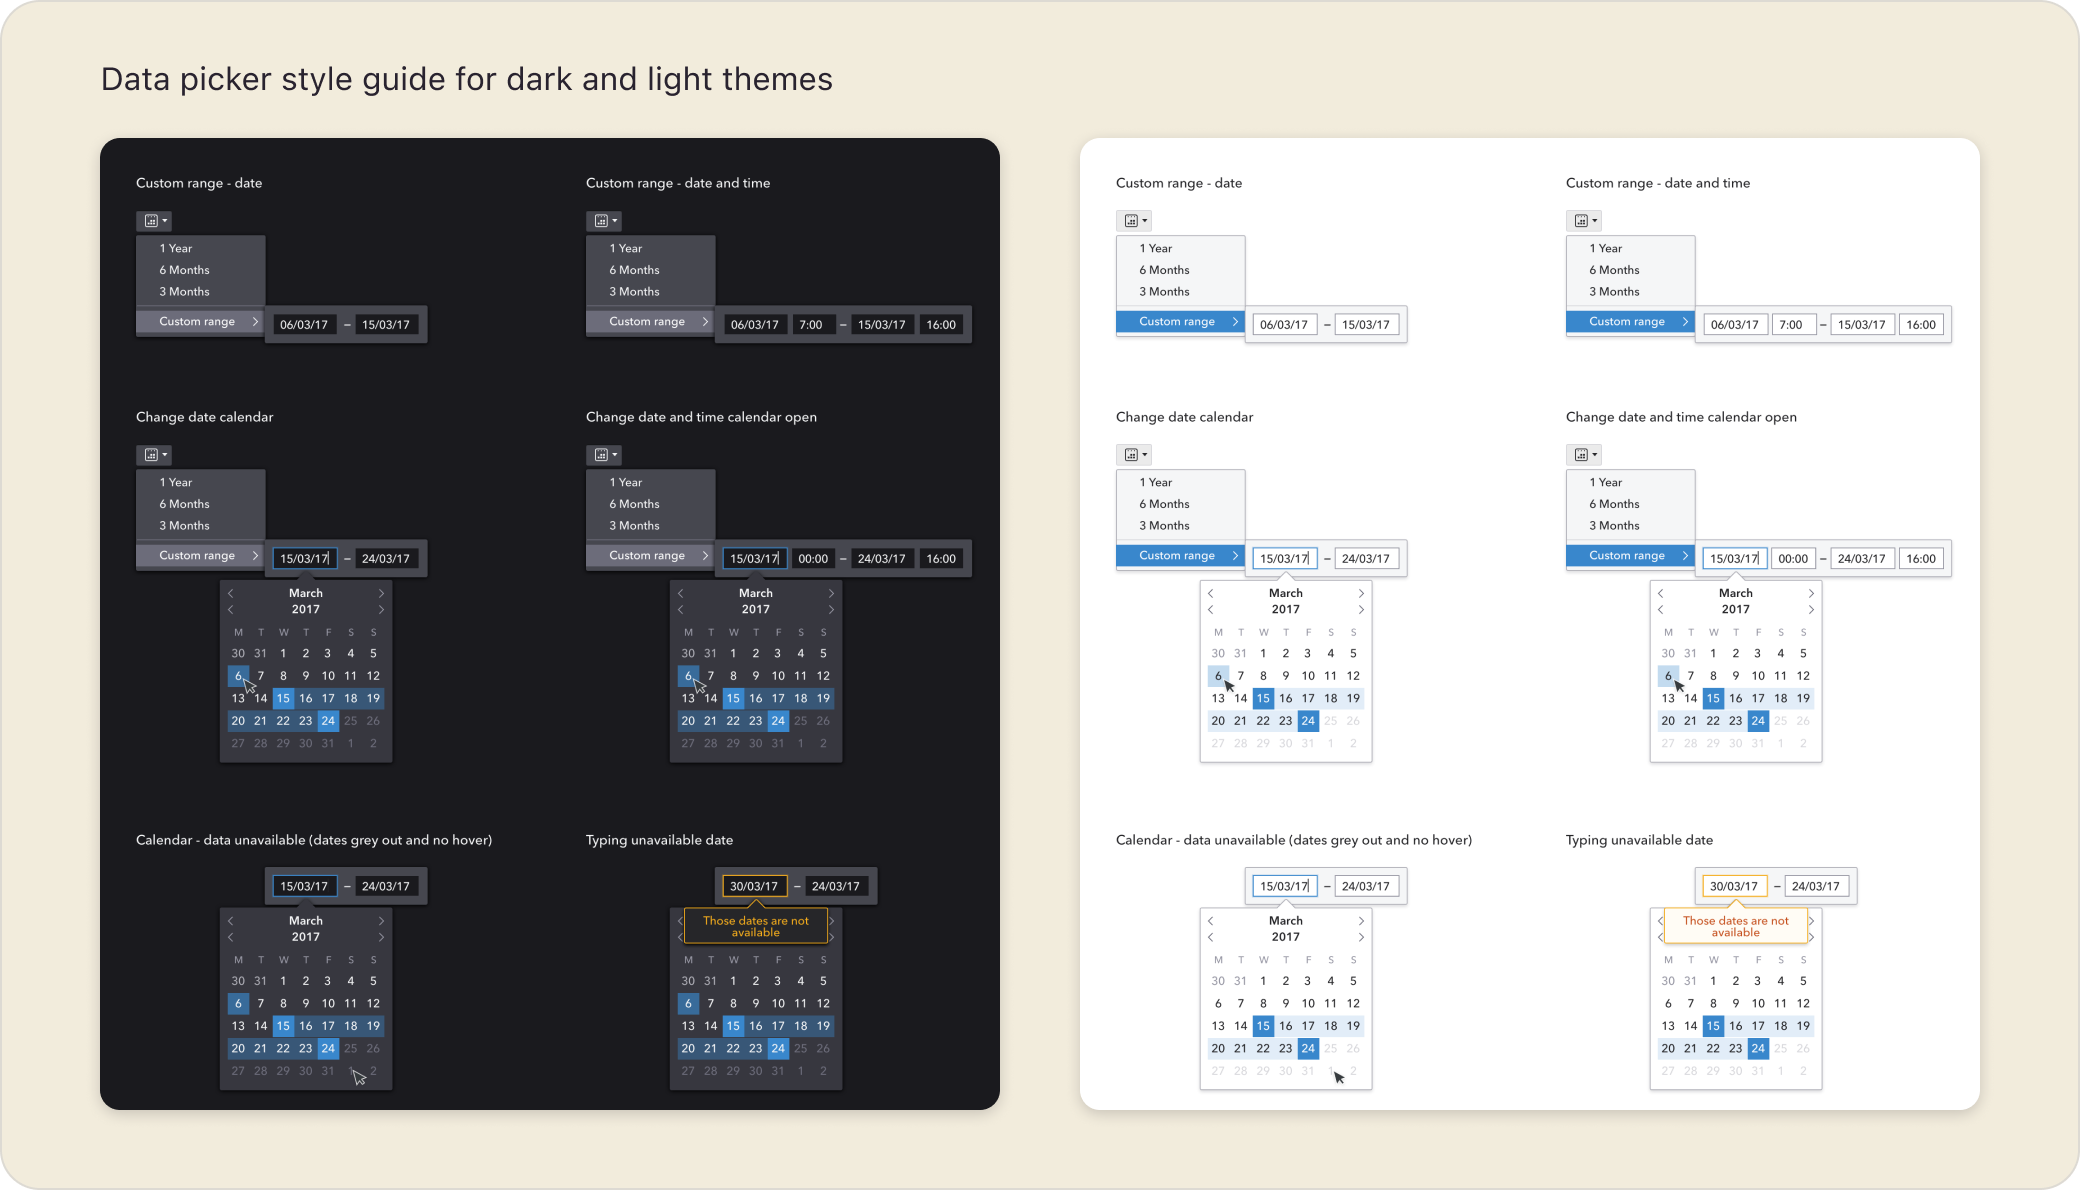Viewport: 2080px width, 1190px height.
Task: Go to next month in dark 'Change date calendar'
Action: tap(381, 593)
